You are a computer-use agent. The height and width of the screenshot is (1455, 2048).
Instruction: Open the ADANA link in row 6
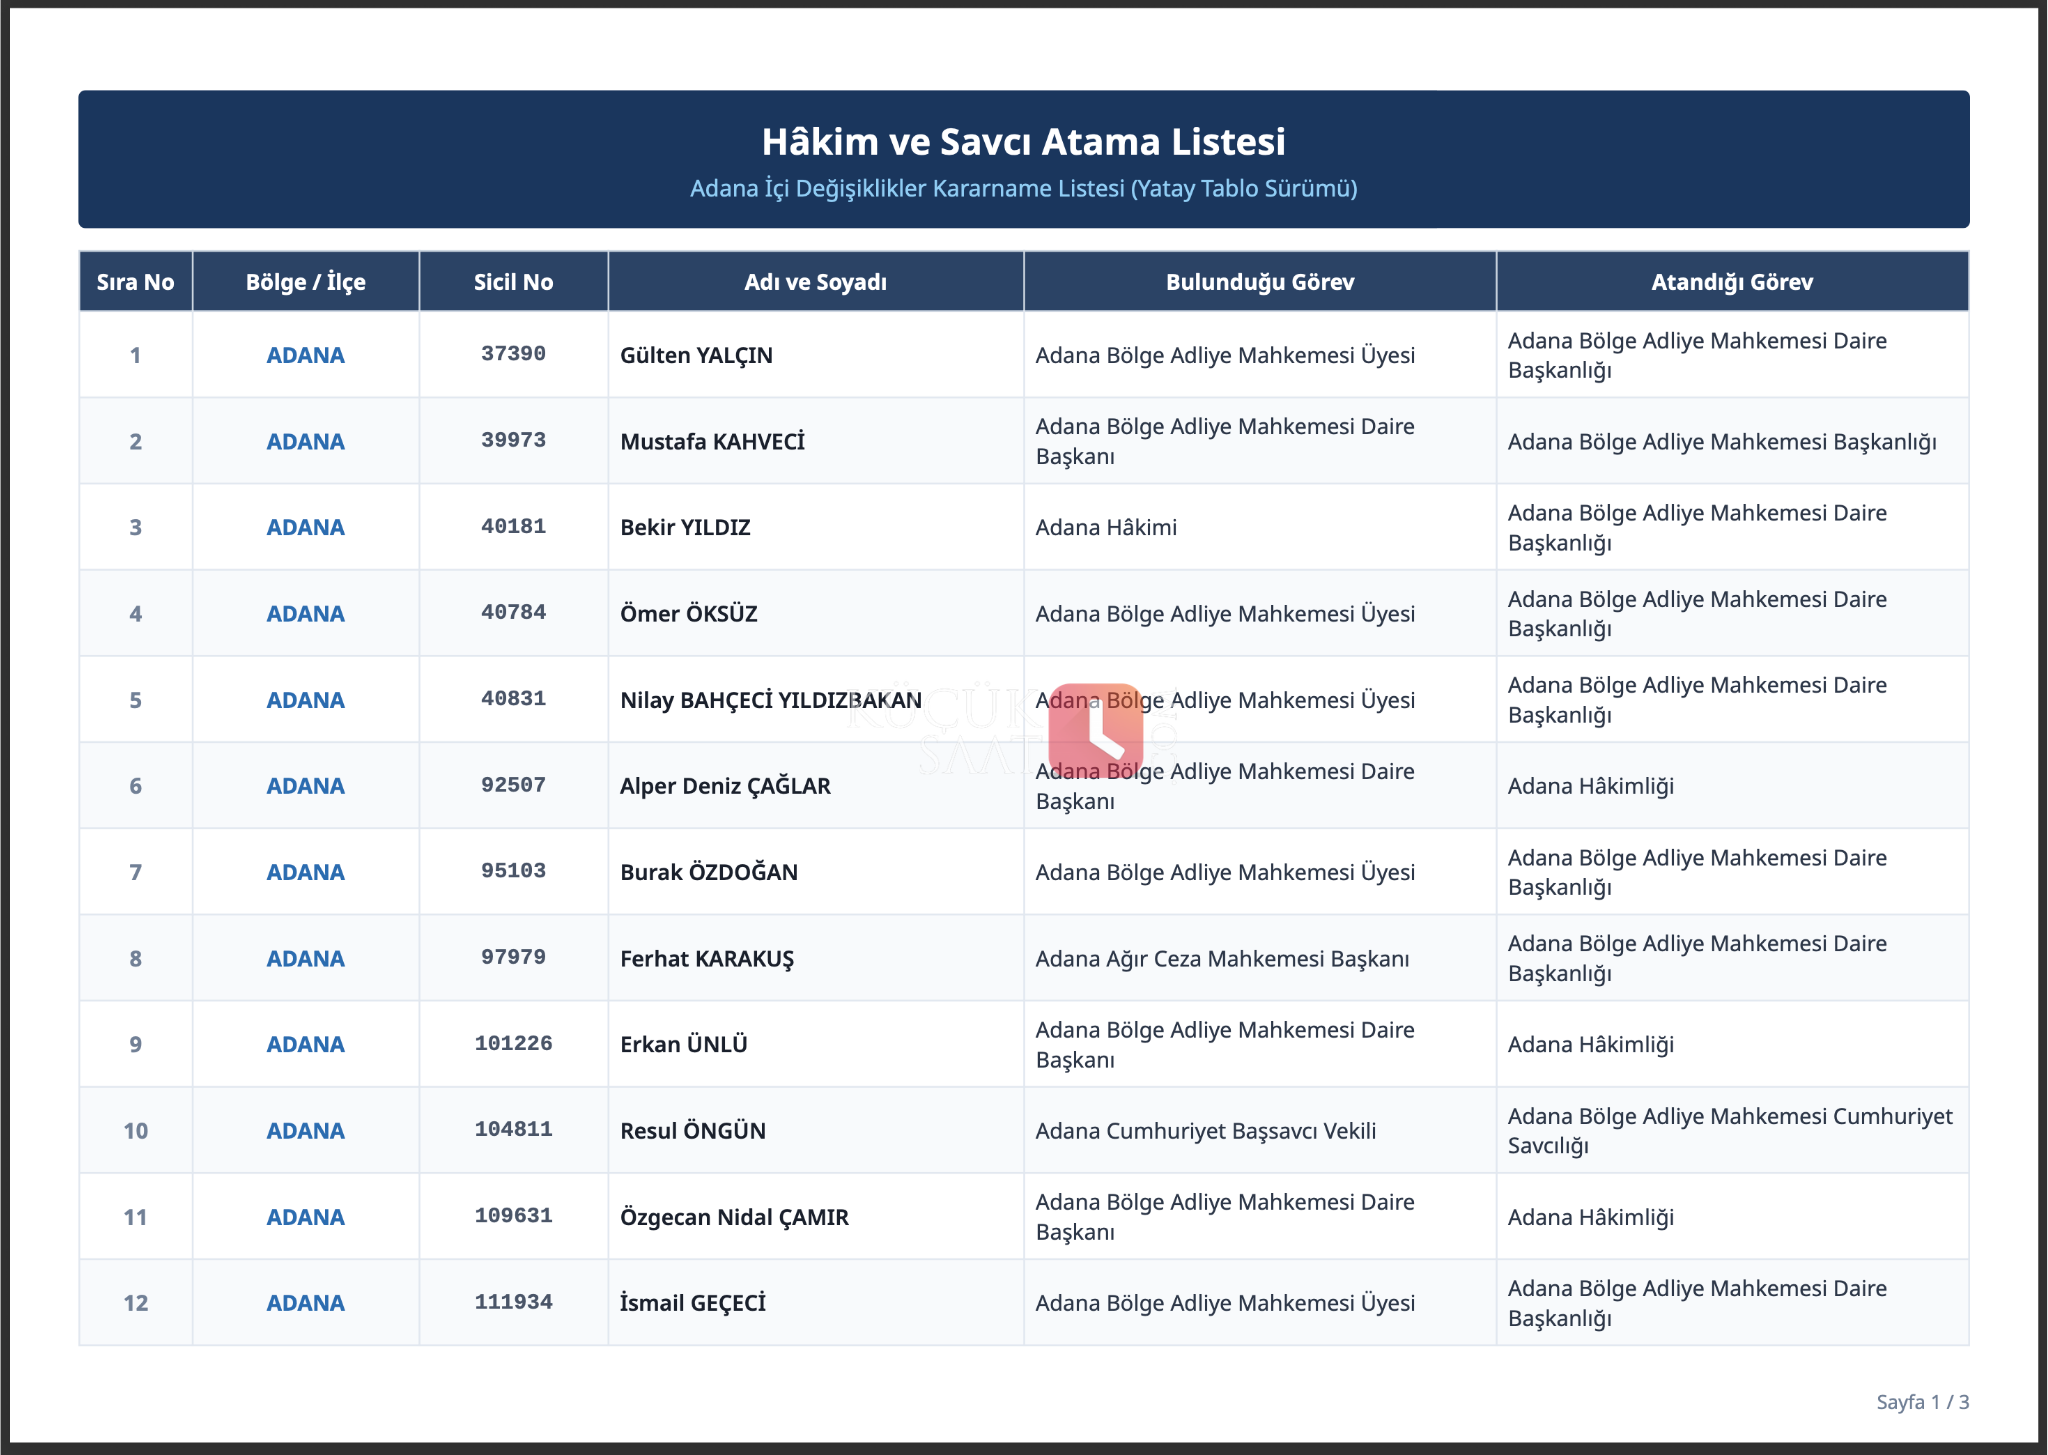coord(306,786)
